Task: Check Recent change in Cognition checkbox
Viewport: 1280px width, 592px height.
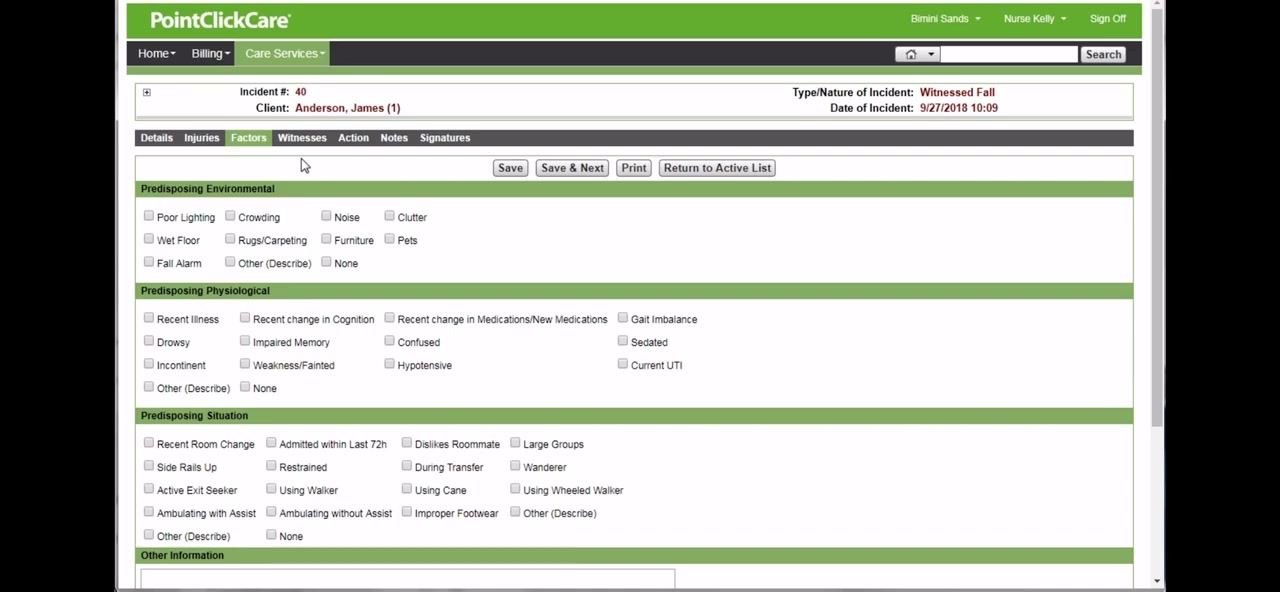Action: click(x=245, y=318)
